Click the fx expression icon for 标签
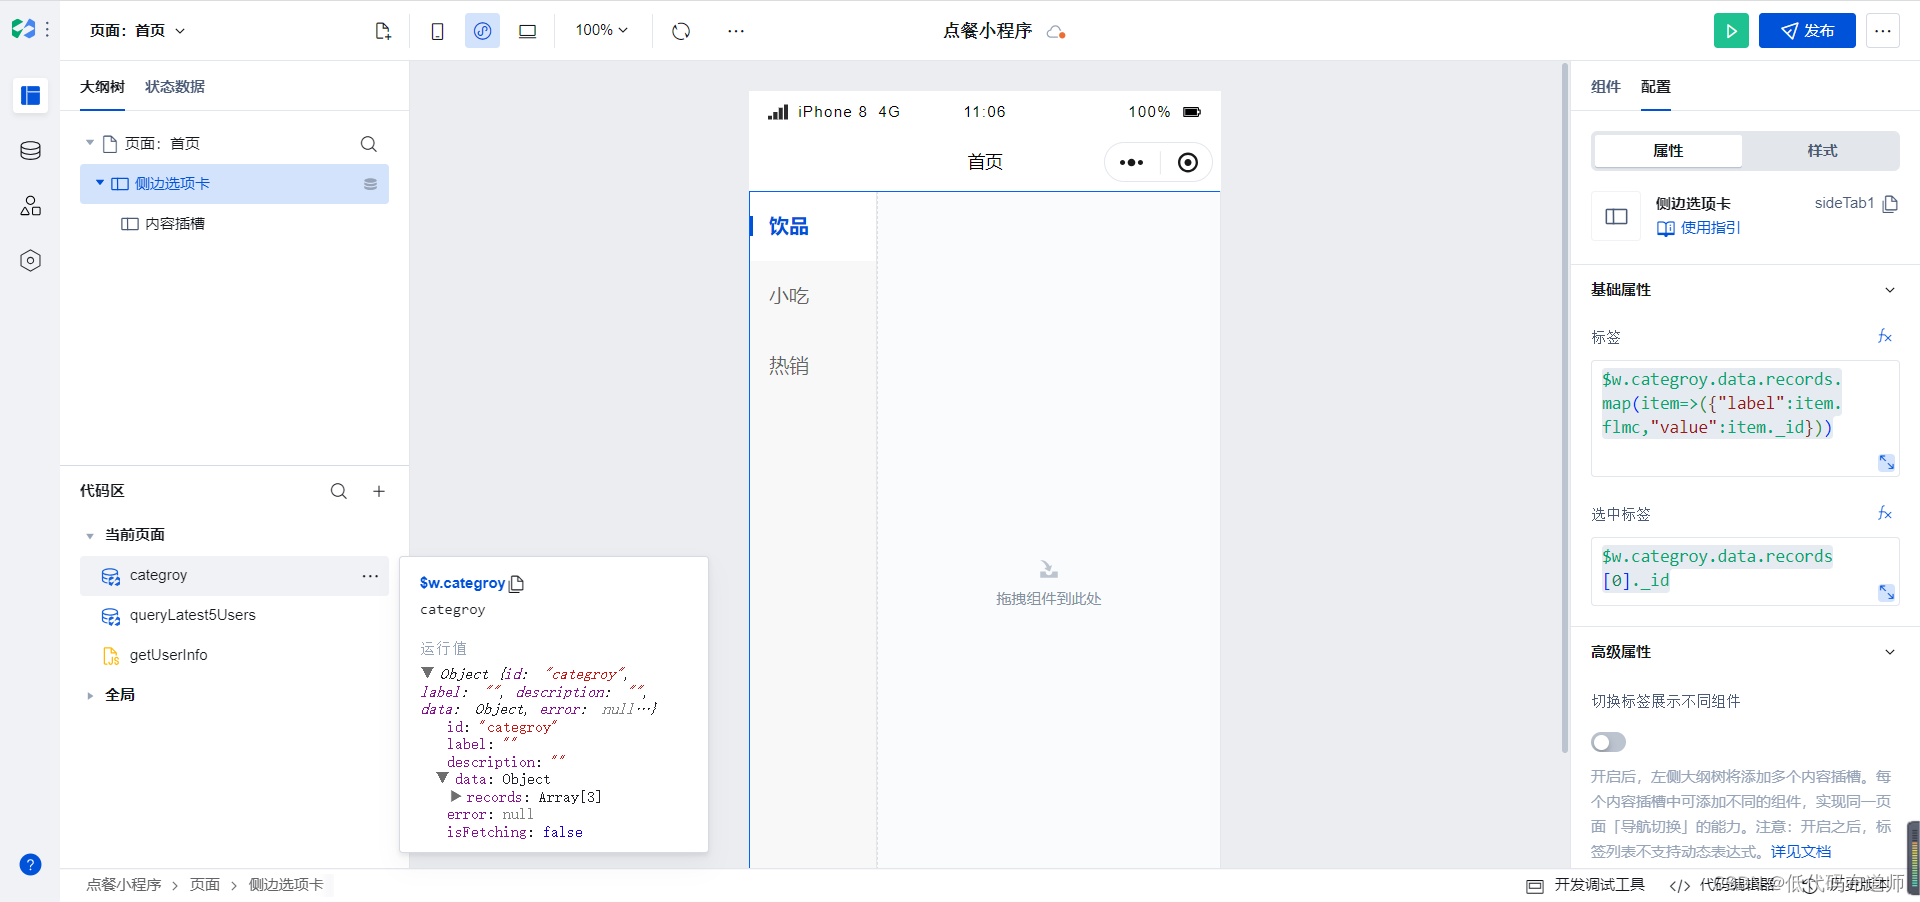This screenshot has height=902, width=1920. (1885, 337)
